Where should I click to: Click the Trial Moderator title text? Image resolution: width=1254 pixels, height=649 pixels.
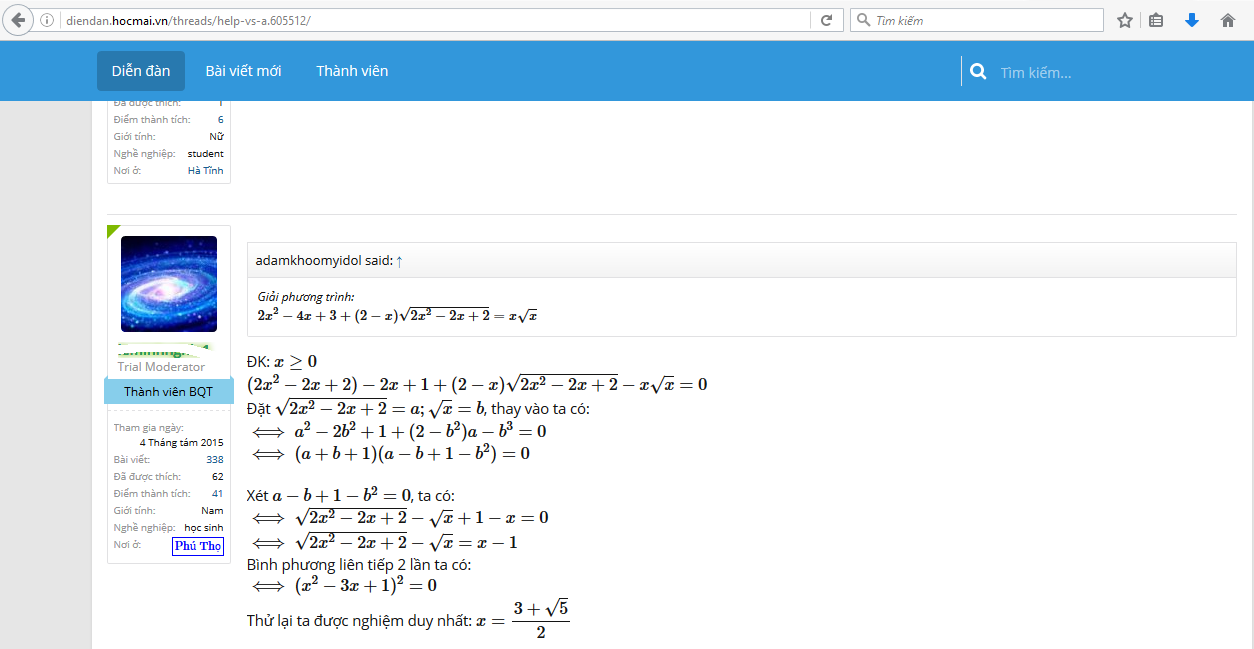[x=161, y=367]
